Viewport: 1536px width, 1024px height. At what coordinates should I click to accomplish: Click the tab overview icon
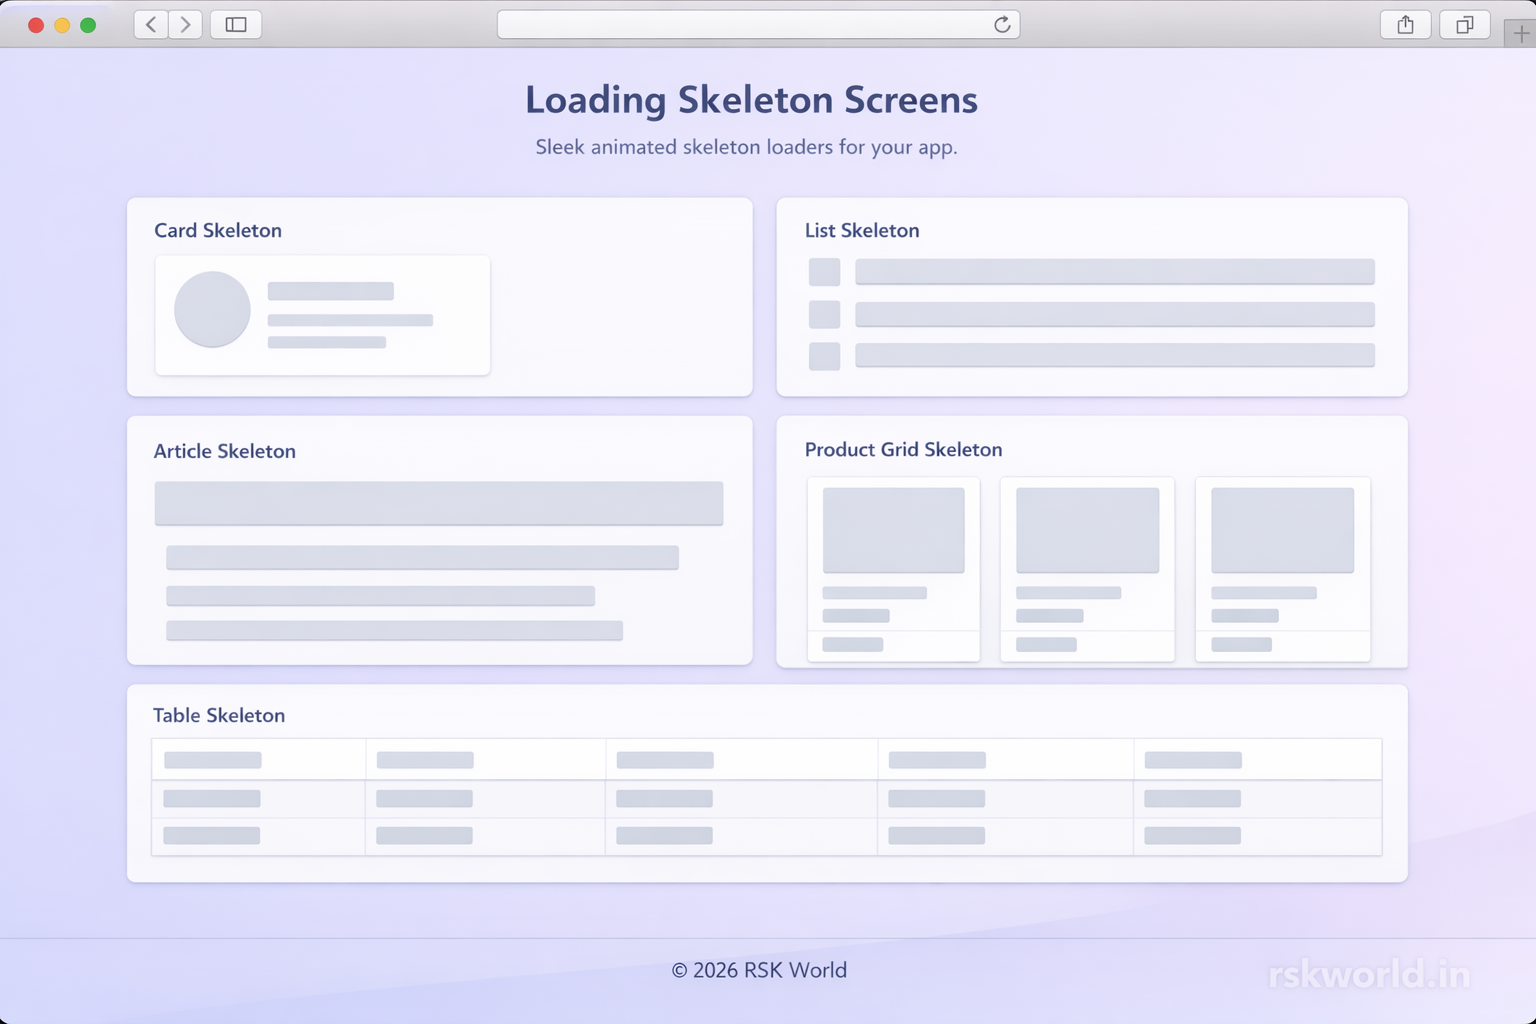click(x=1464, y=24)
